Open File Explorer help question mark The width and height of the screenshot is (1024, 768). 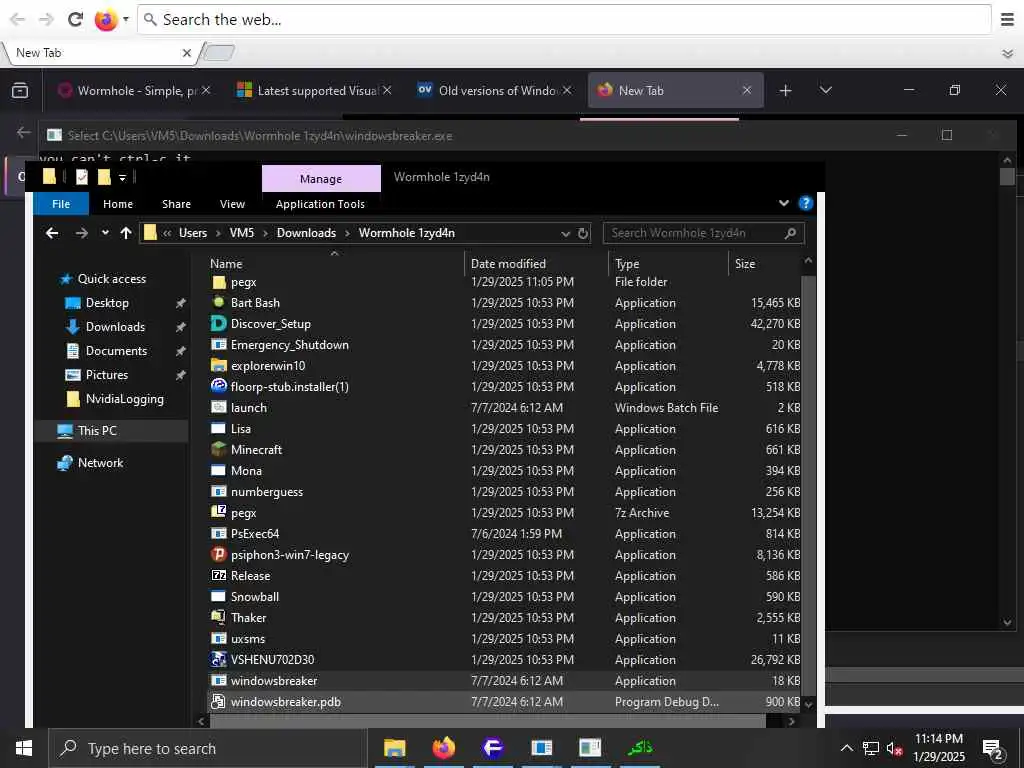tap(806, 203)
